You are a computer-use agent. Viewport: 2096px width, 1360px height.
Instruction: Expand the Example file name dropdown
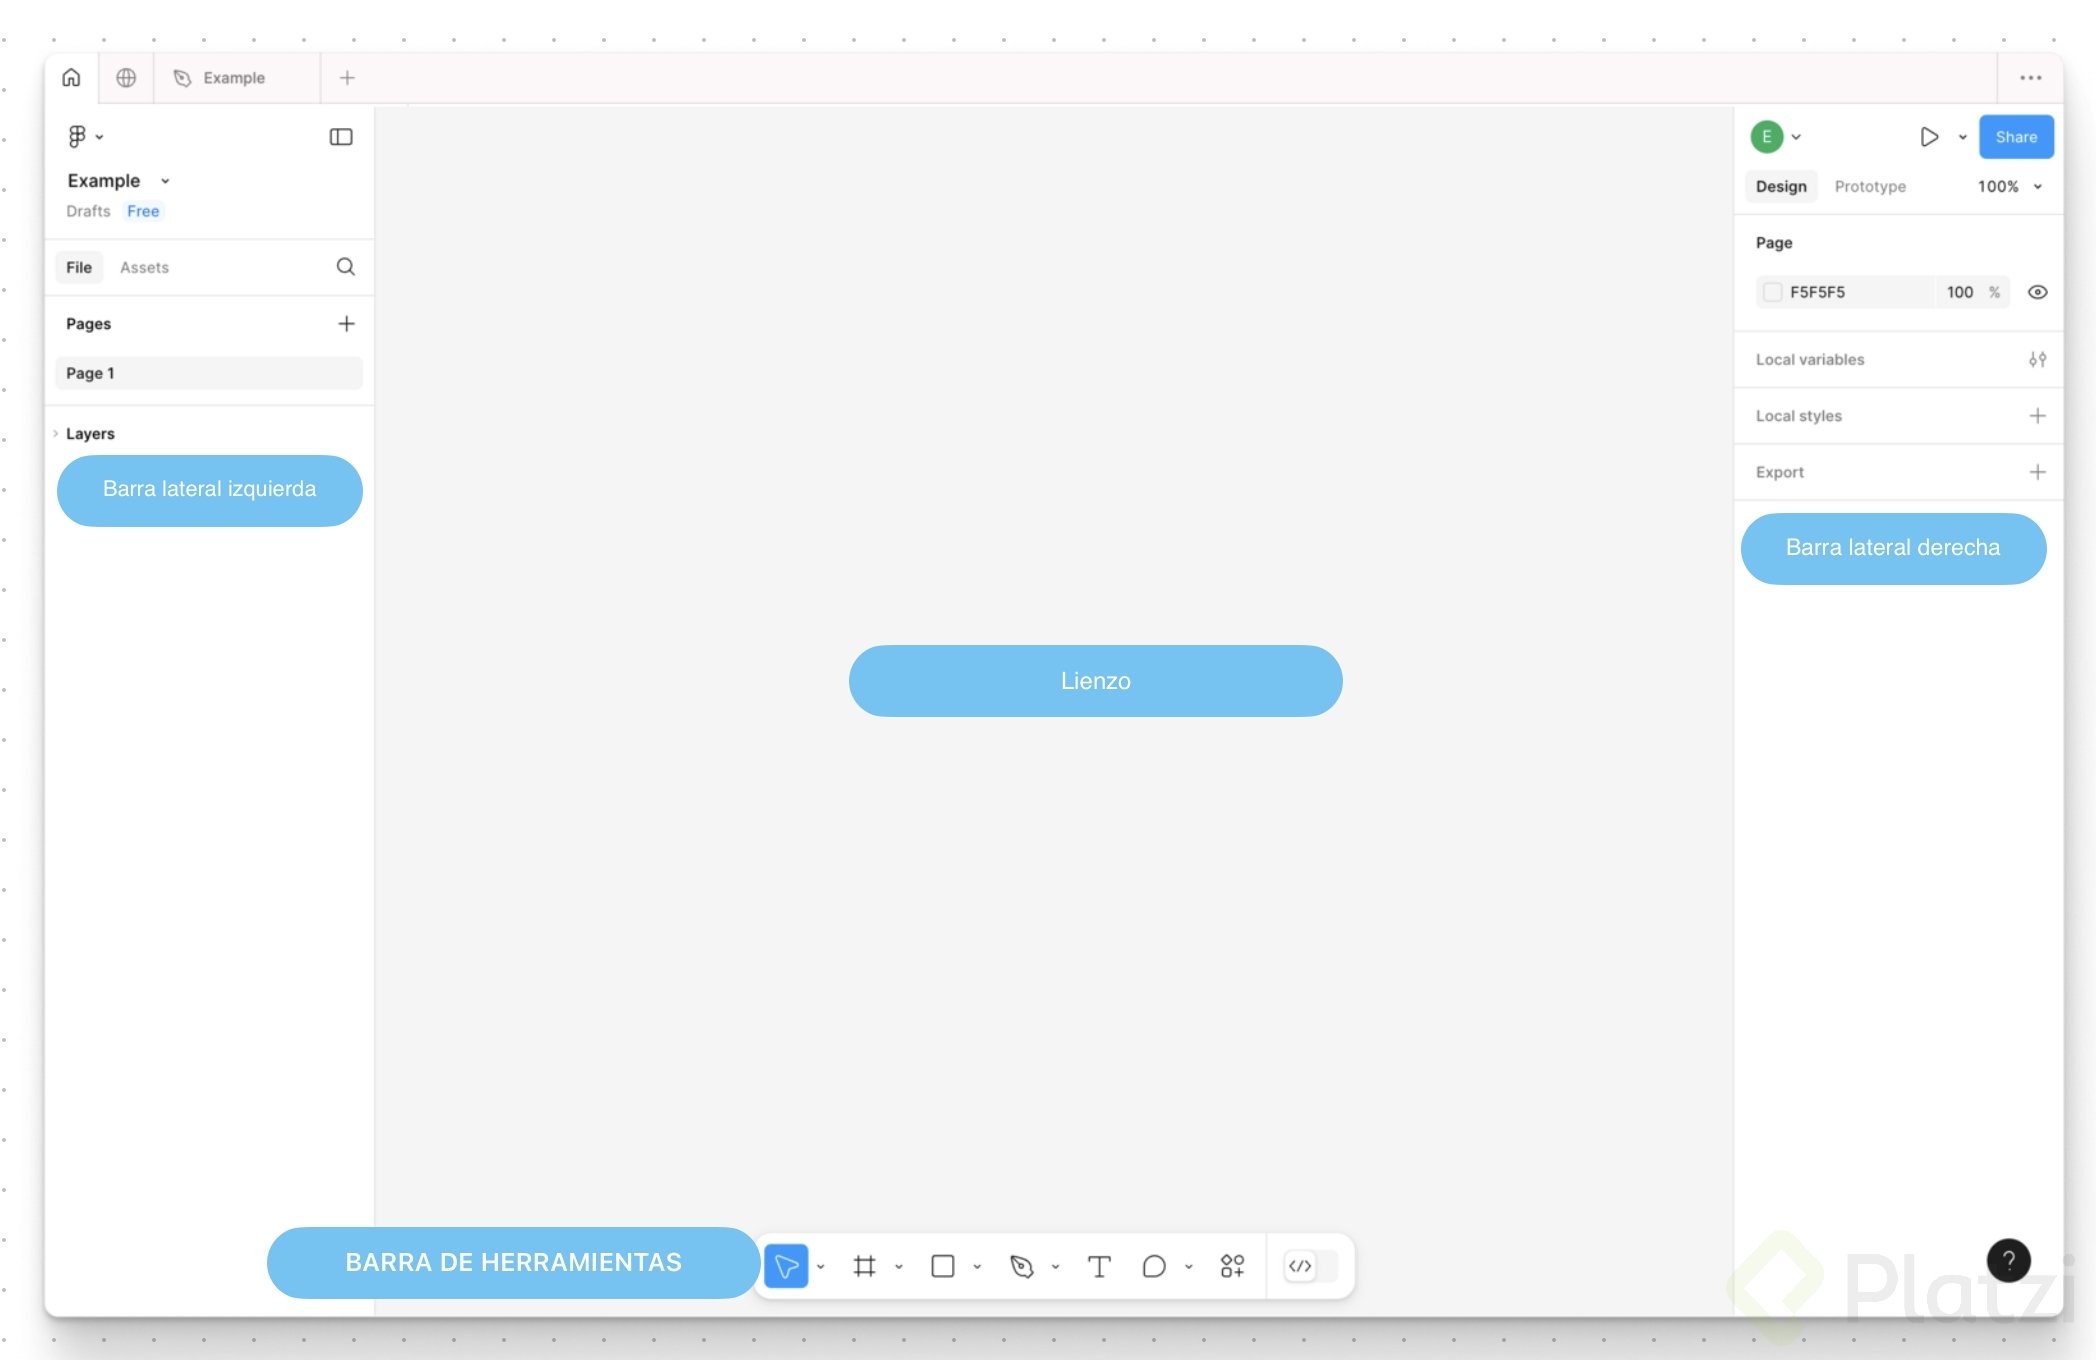pos(165,181)
